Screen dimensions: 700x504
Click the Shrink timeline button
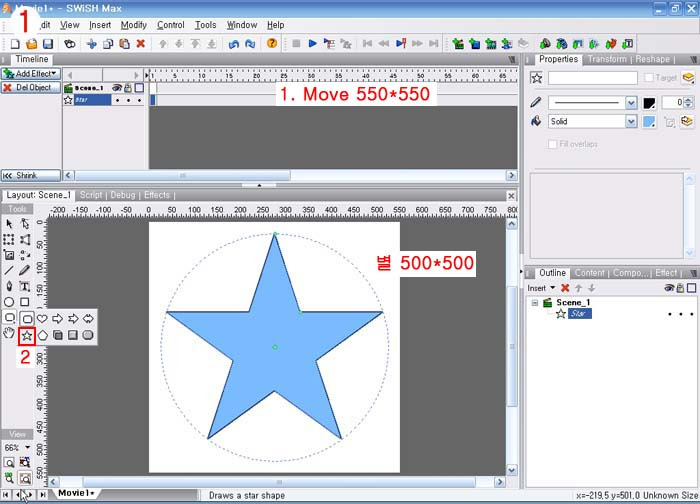(x=31, y=175)
